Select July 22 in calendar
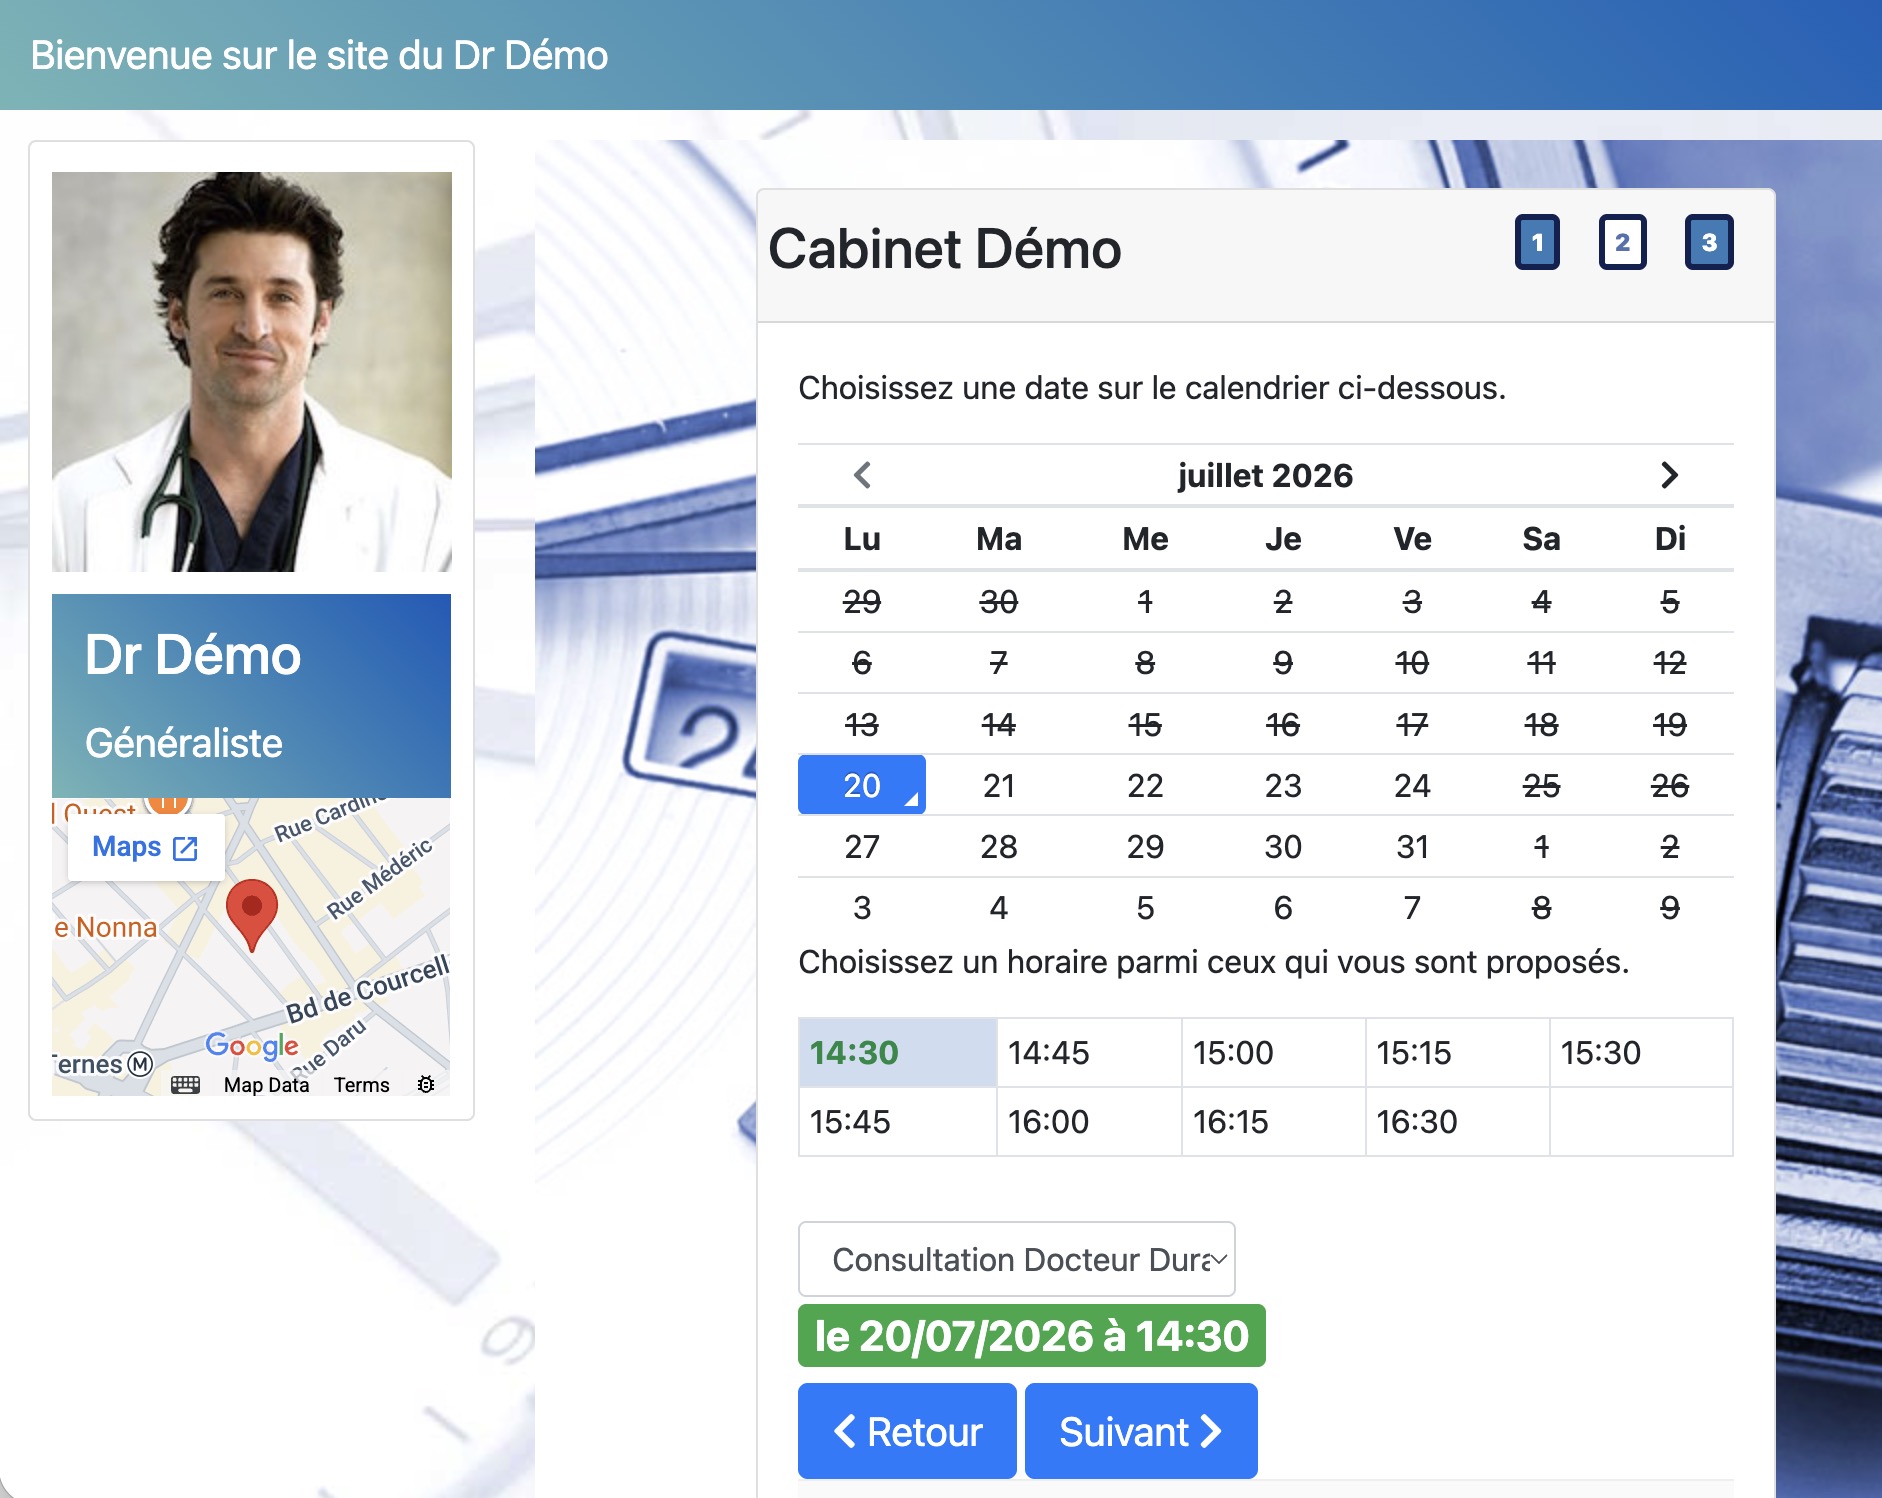The image size is (1882, 1498). [x=1145, y=785]
